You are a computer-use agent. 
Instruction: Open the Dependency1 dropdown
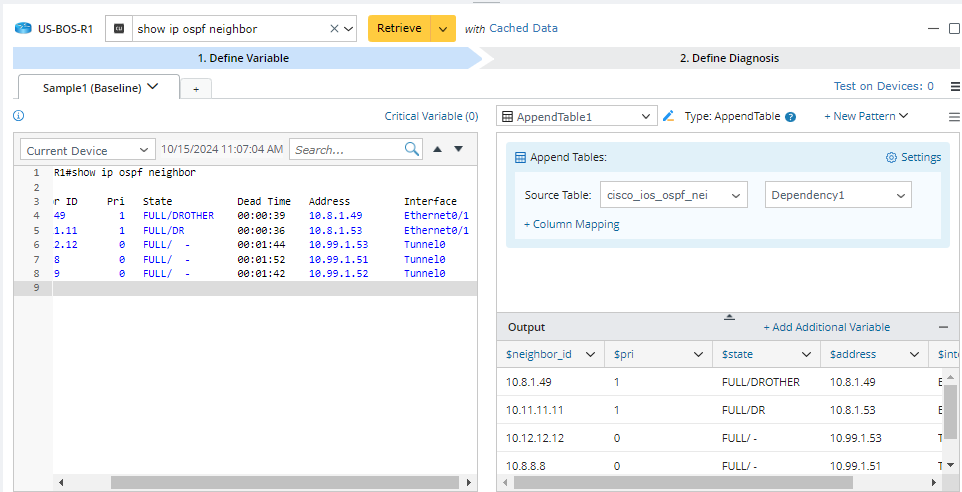pos(838,195)
